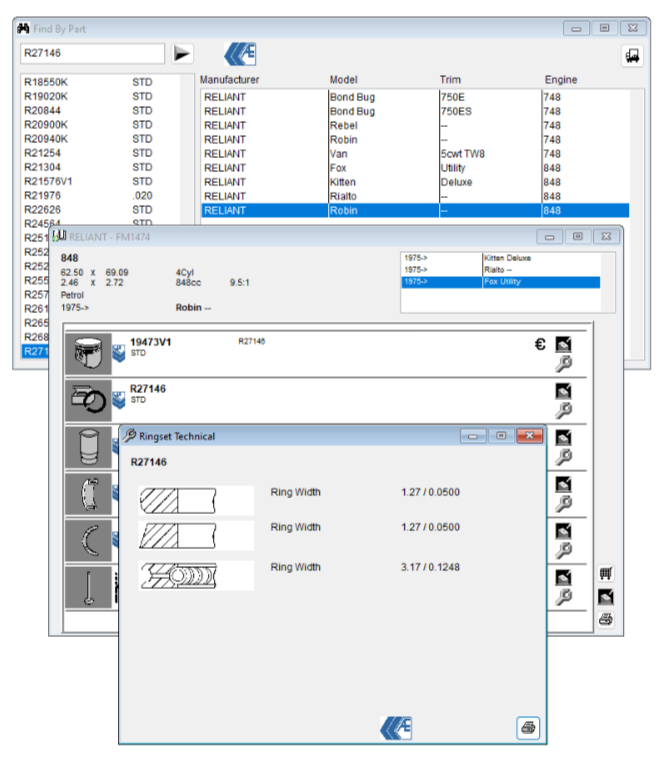Click the 3.17 / 0.1248 ring width value
665x758 pixels.
[430, 567]
